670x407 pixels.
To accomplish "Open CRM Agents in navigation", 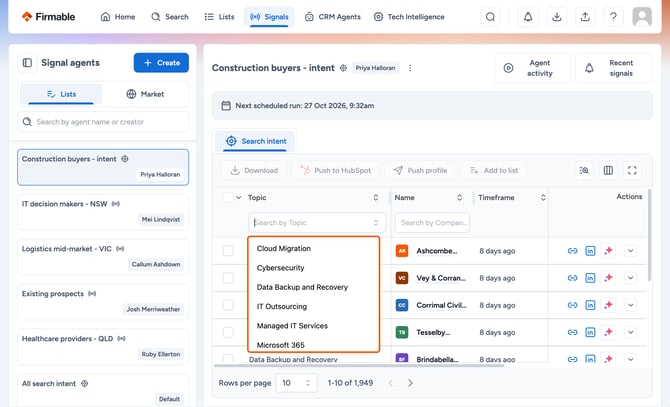I will [x=333, y=17].
